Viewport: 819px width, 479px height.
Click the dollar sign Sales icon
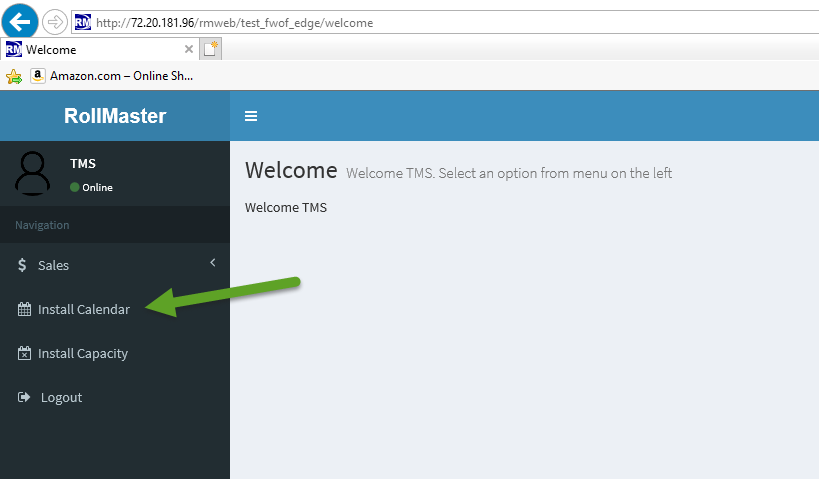[x=22, y=265]
